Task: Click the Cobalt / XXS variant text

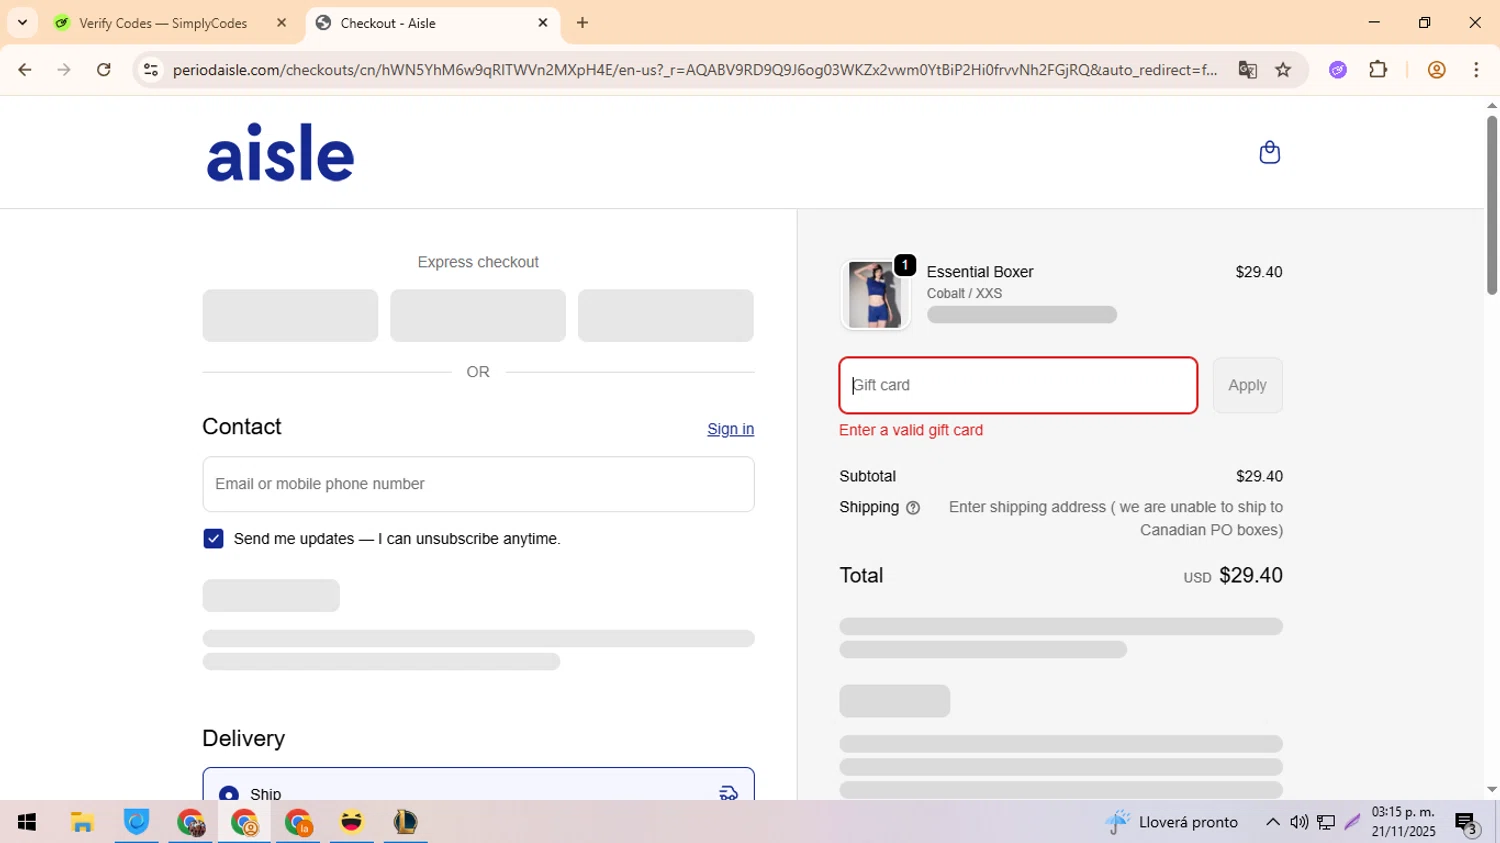Action: tap(964, 294)
